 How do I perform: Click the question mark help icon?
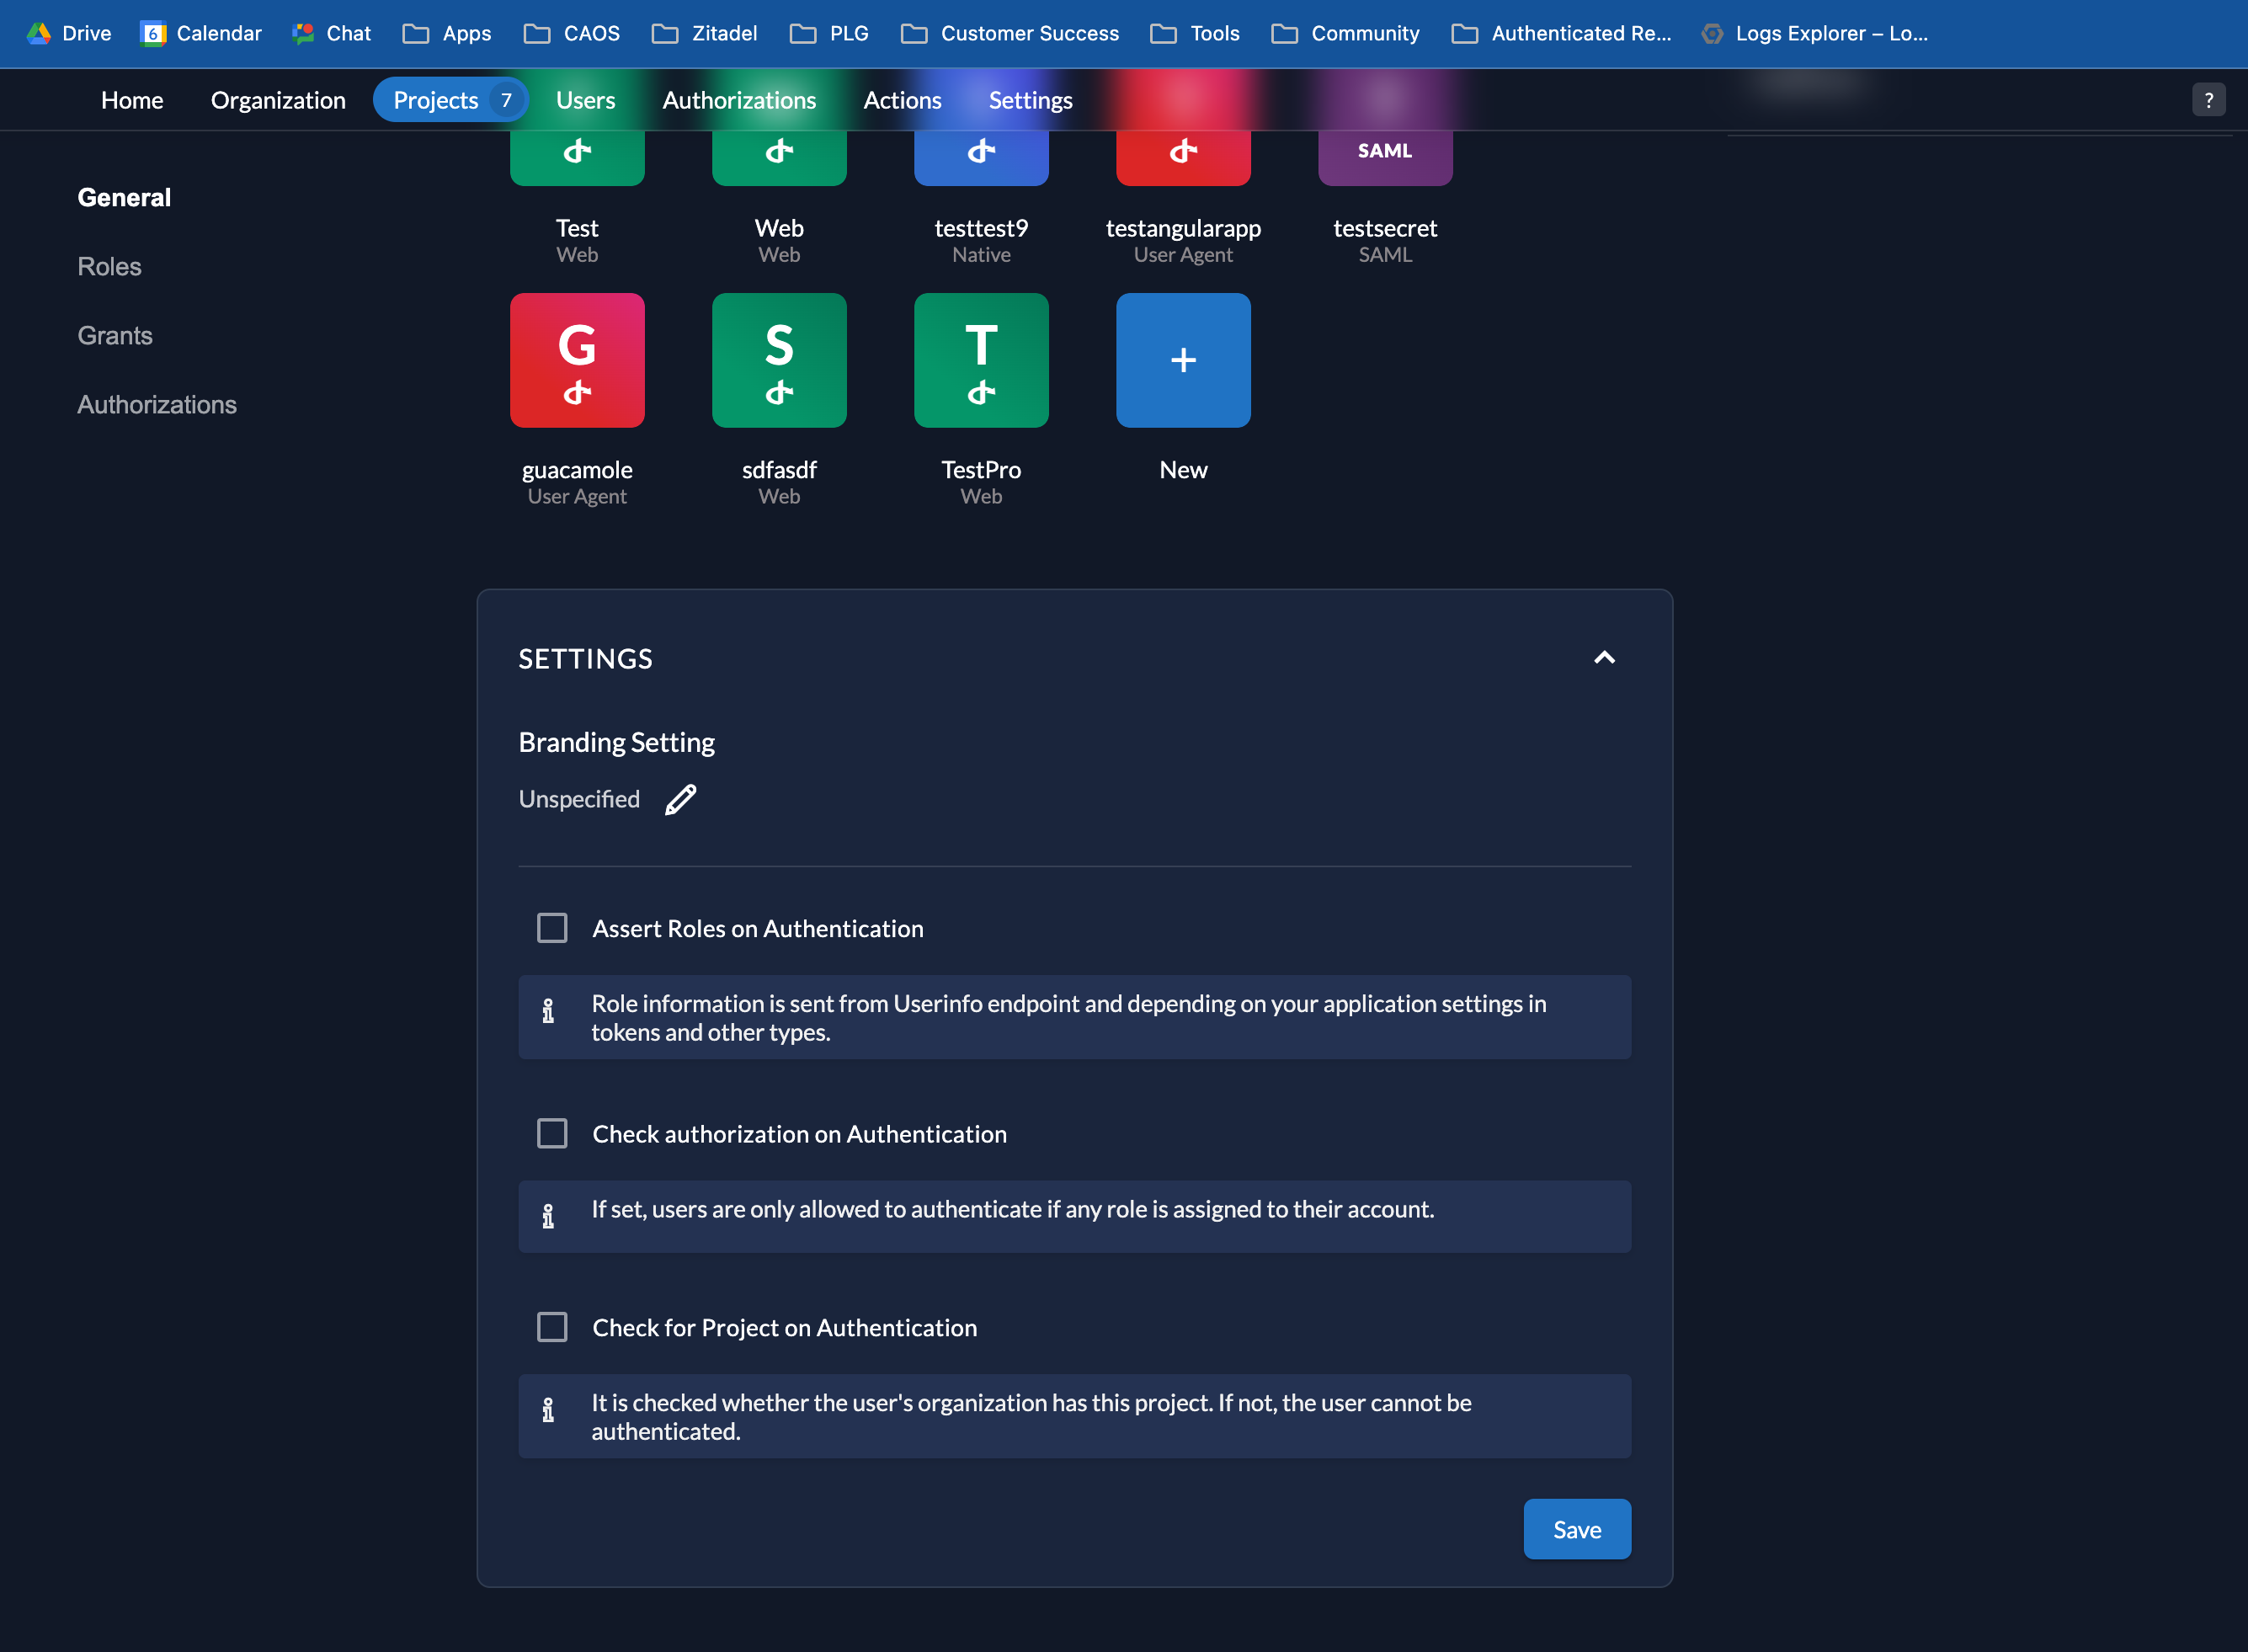click(x=2208, y=100)
